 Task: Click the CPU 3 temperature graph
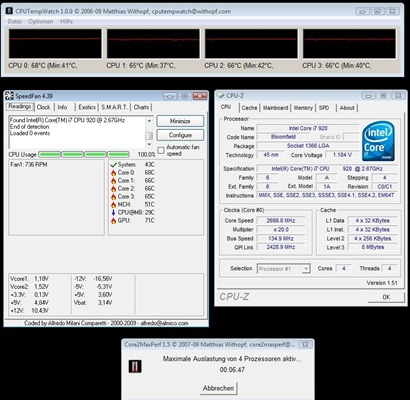pos(349,44)
